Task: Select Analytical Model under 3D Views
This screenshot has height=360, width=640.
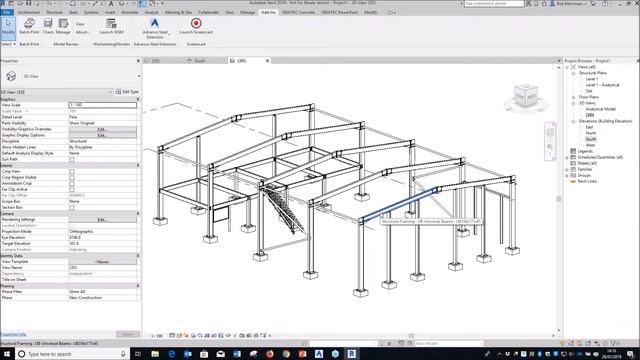Action: click(600, 109)
